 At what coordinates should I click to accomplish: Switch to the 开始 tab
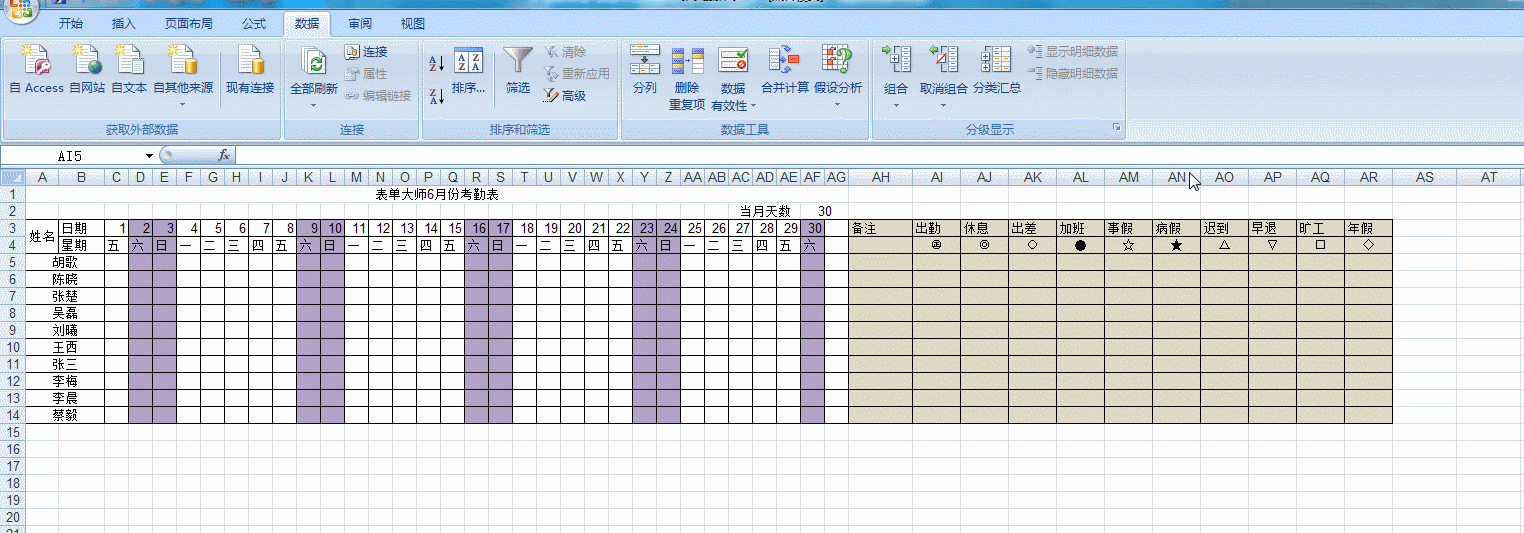point(70,24)
